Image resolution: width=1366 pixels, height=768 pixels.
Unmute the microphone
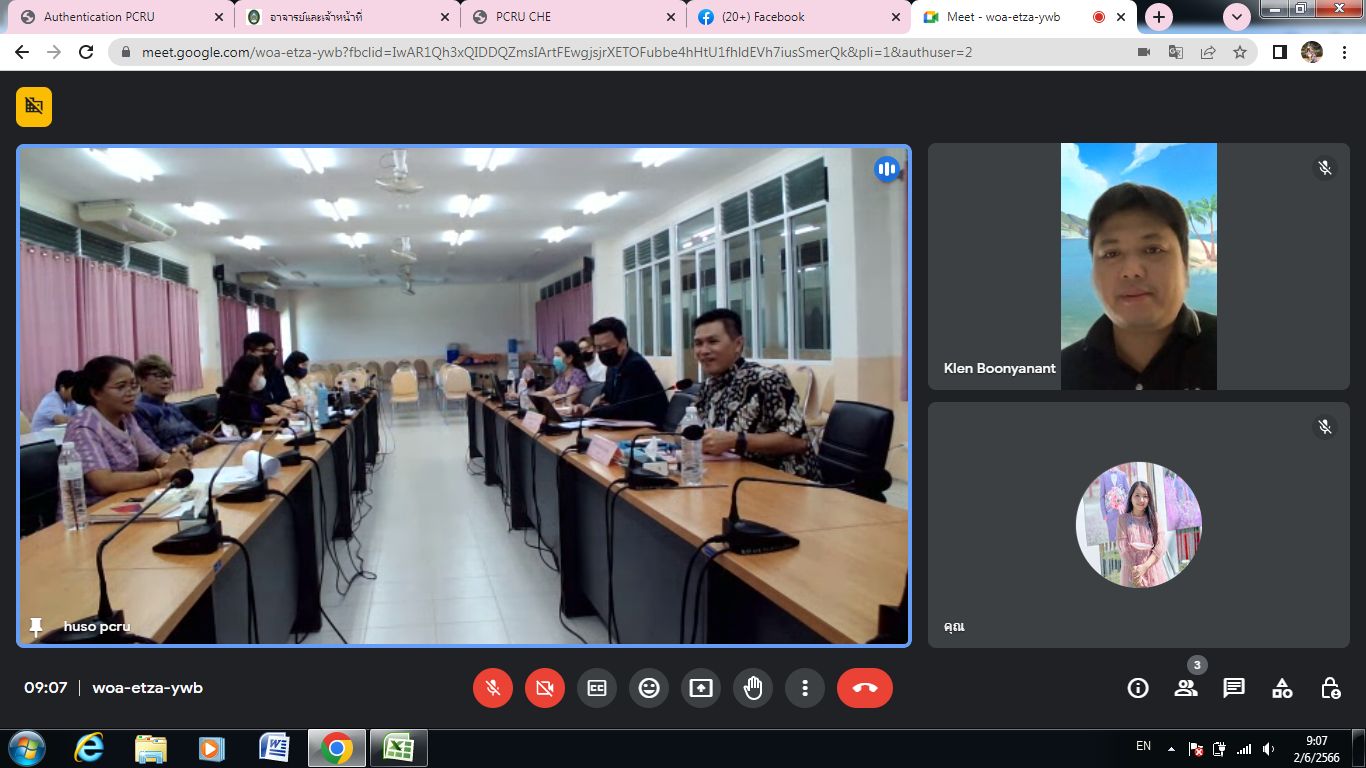[x=493, y=688]
